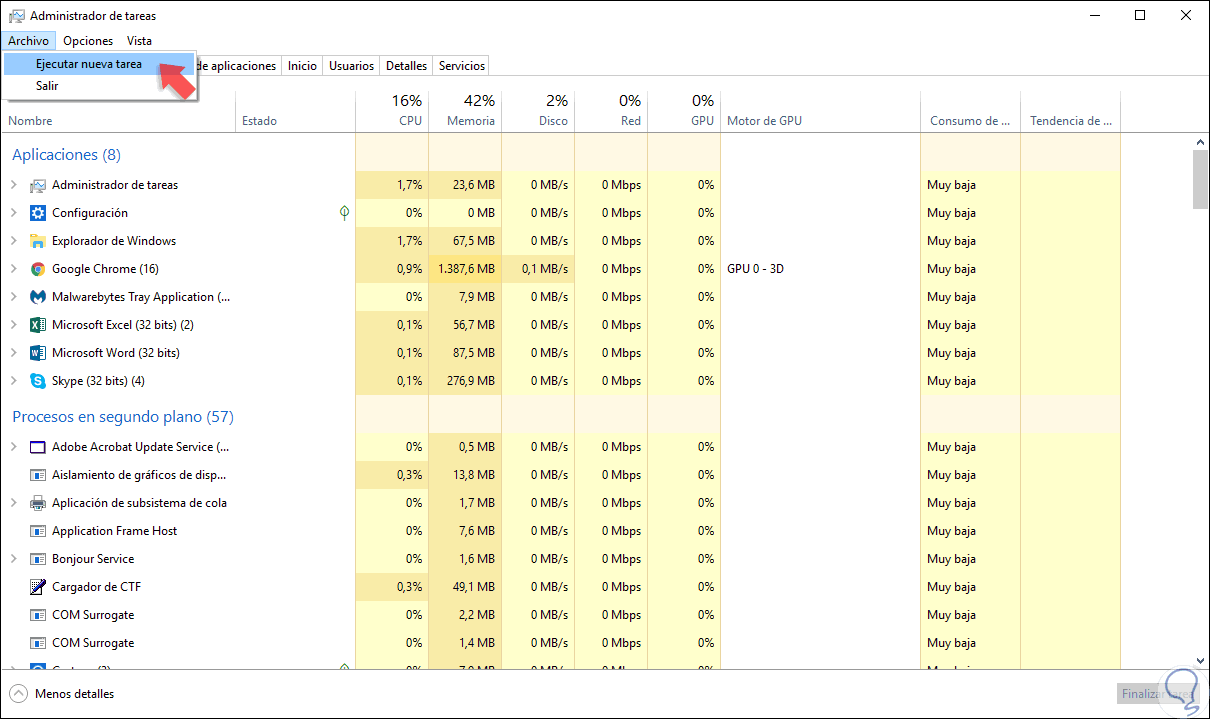Viewport: 1210px width, 719px height.
Task: Click the Microsoft Word icon
Action: tap(38, 353)
